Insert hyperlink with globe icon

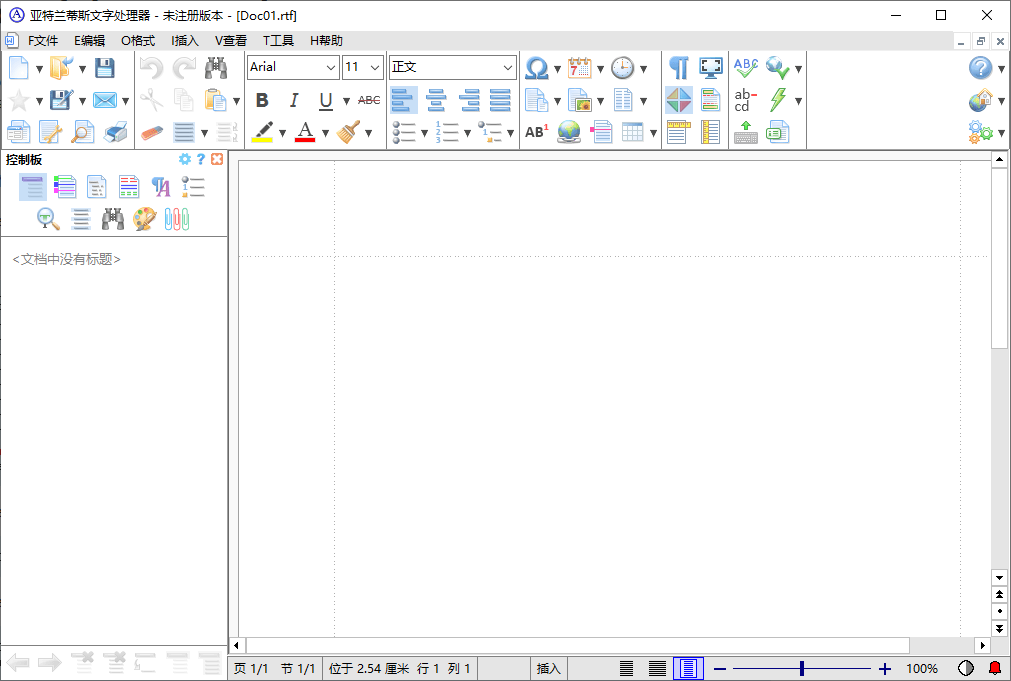(x=569, y=132)
